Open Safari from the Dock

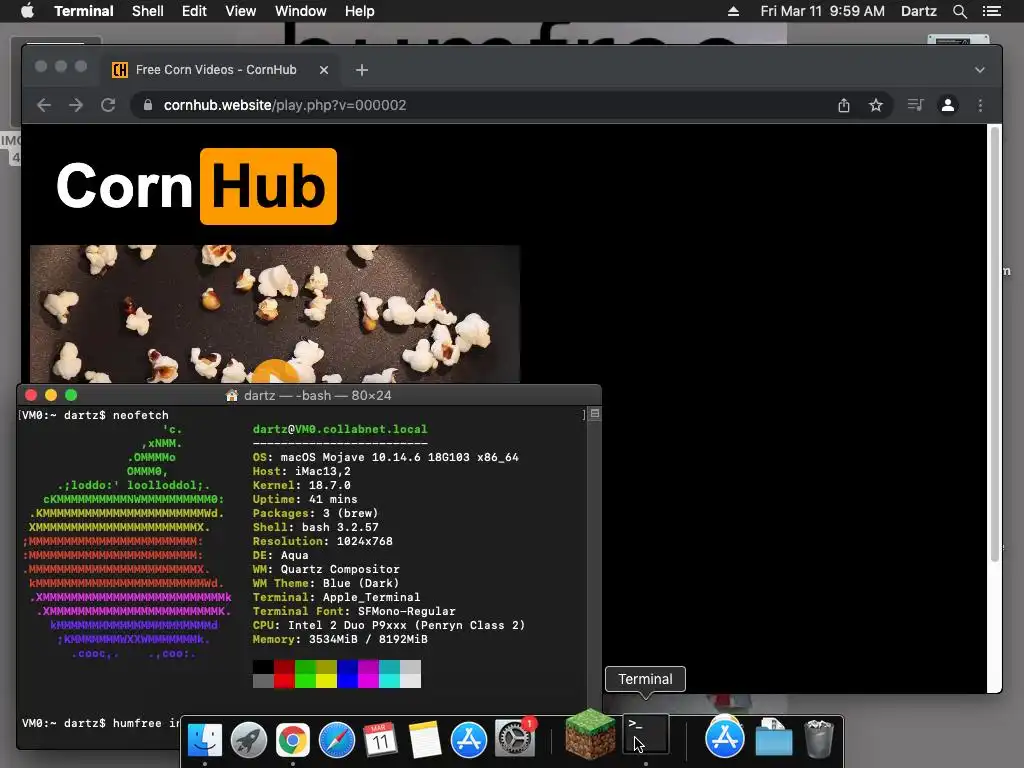(336, 740)
